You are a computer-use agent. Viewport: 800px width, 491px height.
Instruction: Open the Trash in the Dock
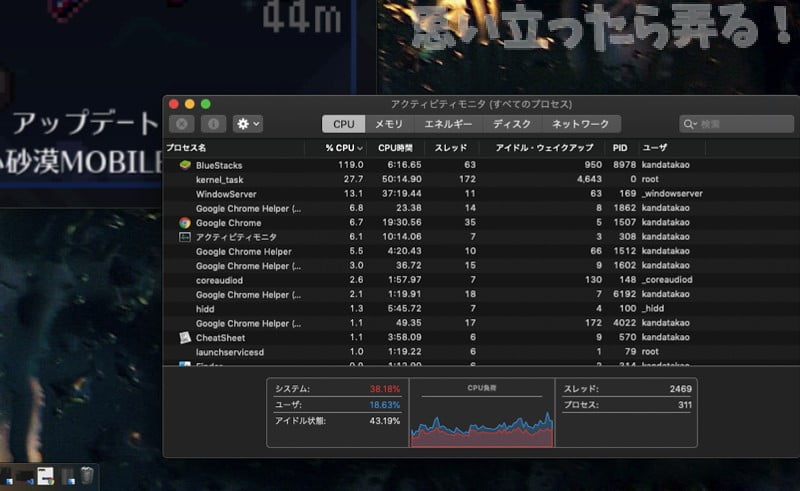87,475
